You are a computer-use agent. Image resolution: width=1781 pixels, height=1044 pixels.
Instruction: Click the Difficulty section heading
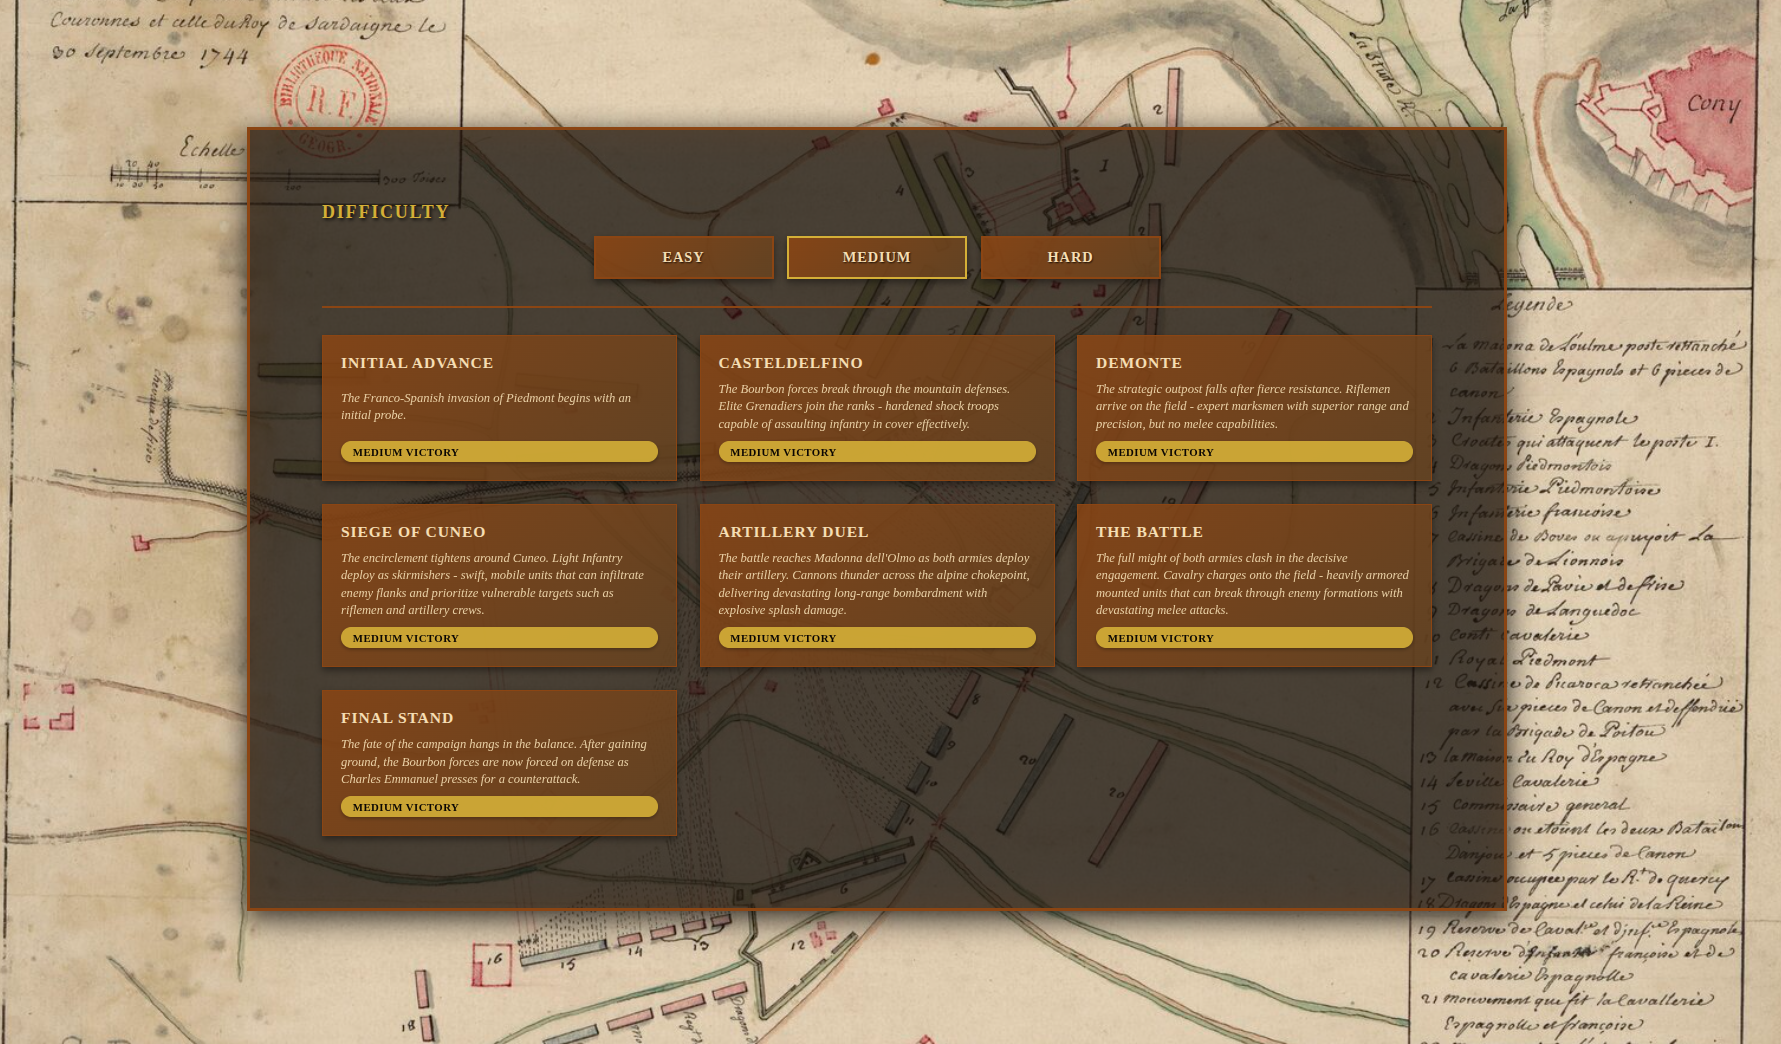click(386, 212)
